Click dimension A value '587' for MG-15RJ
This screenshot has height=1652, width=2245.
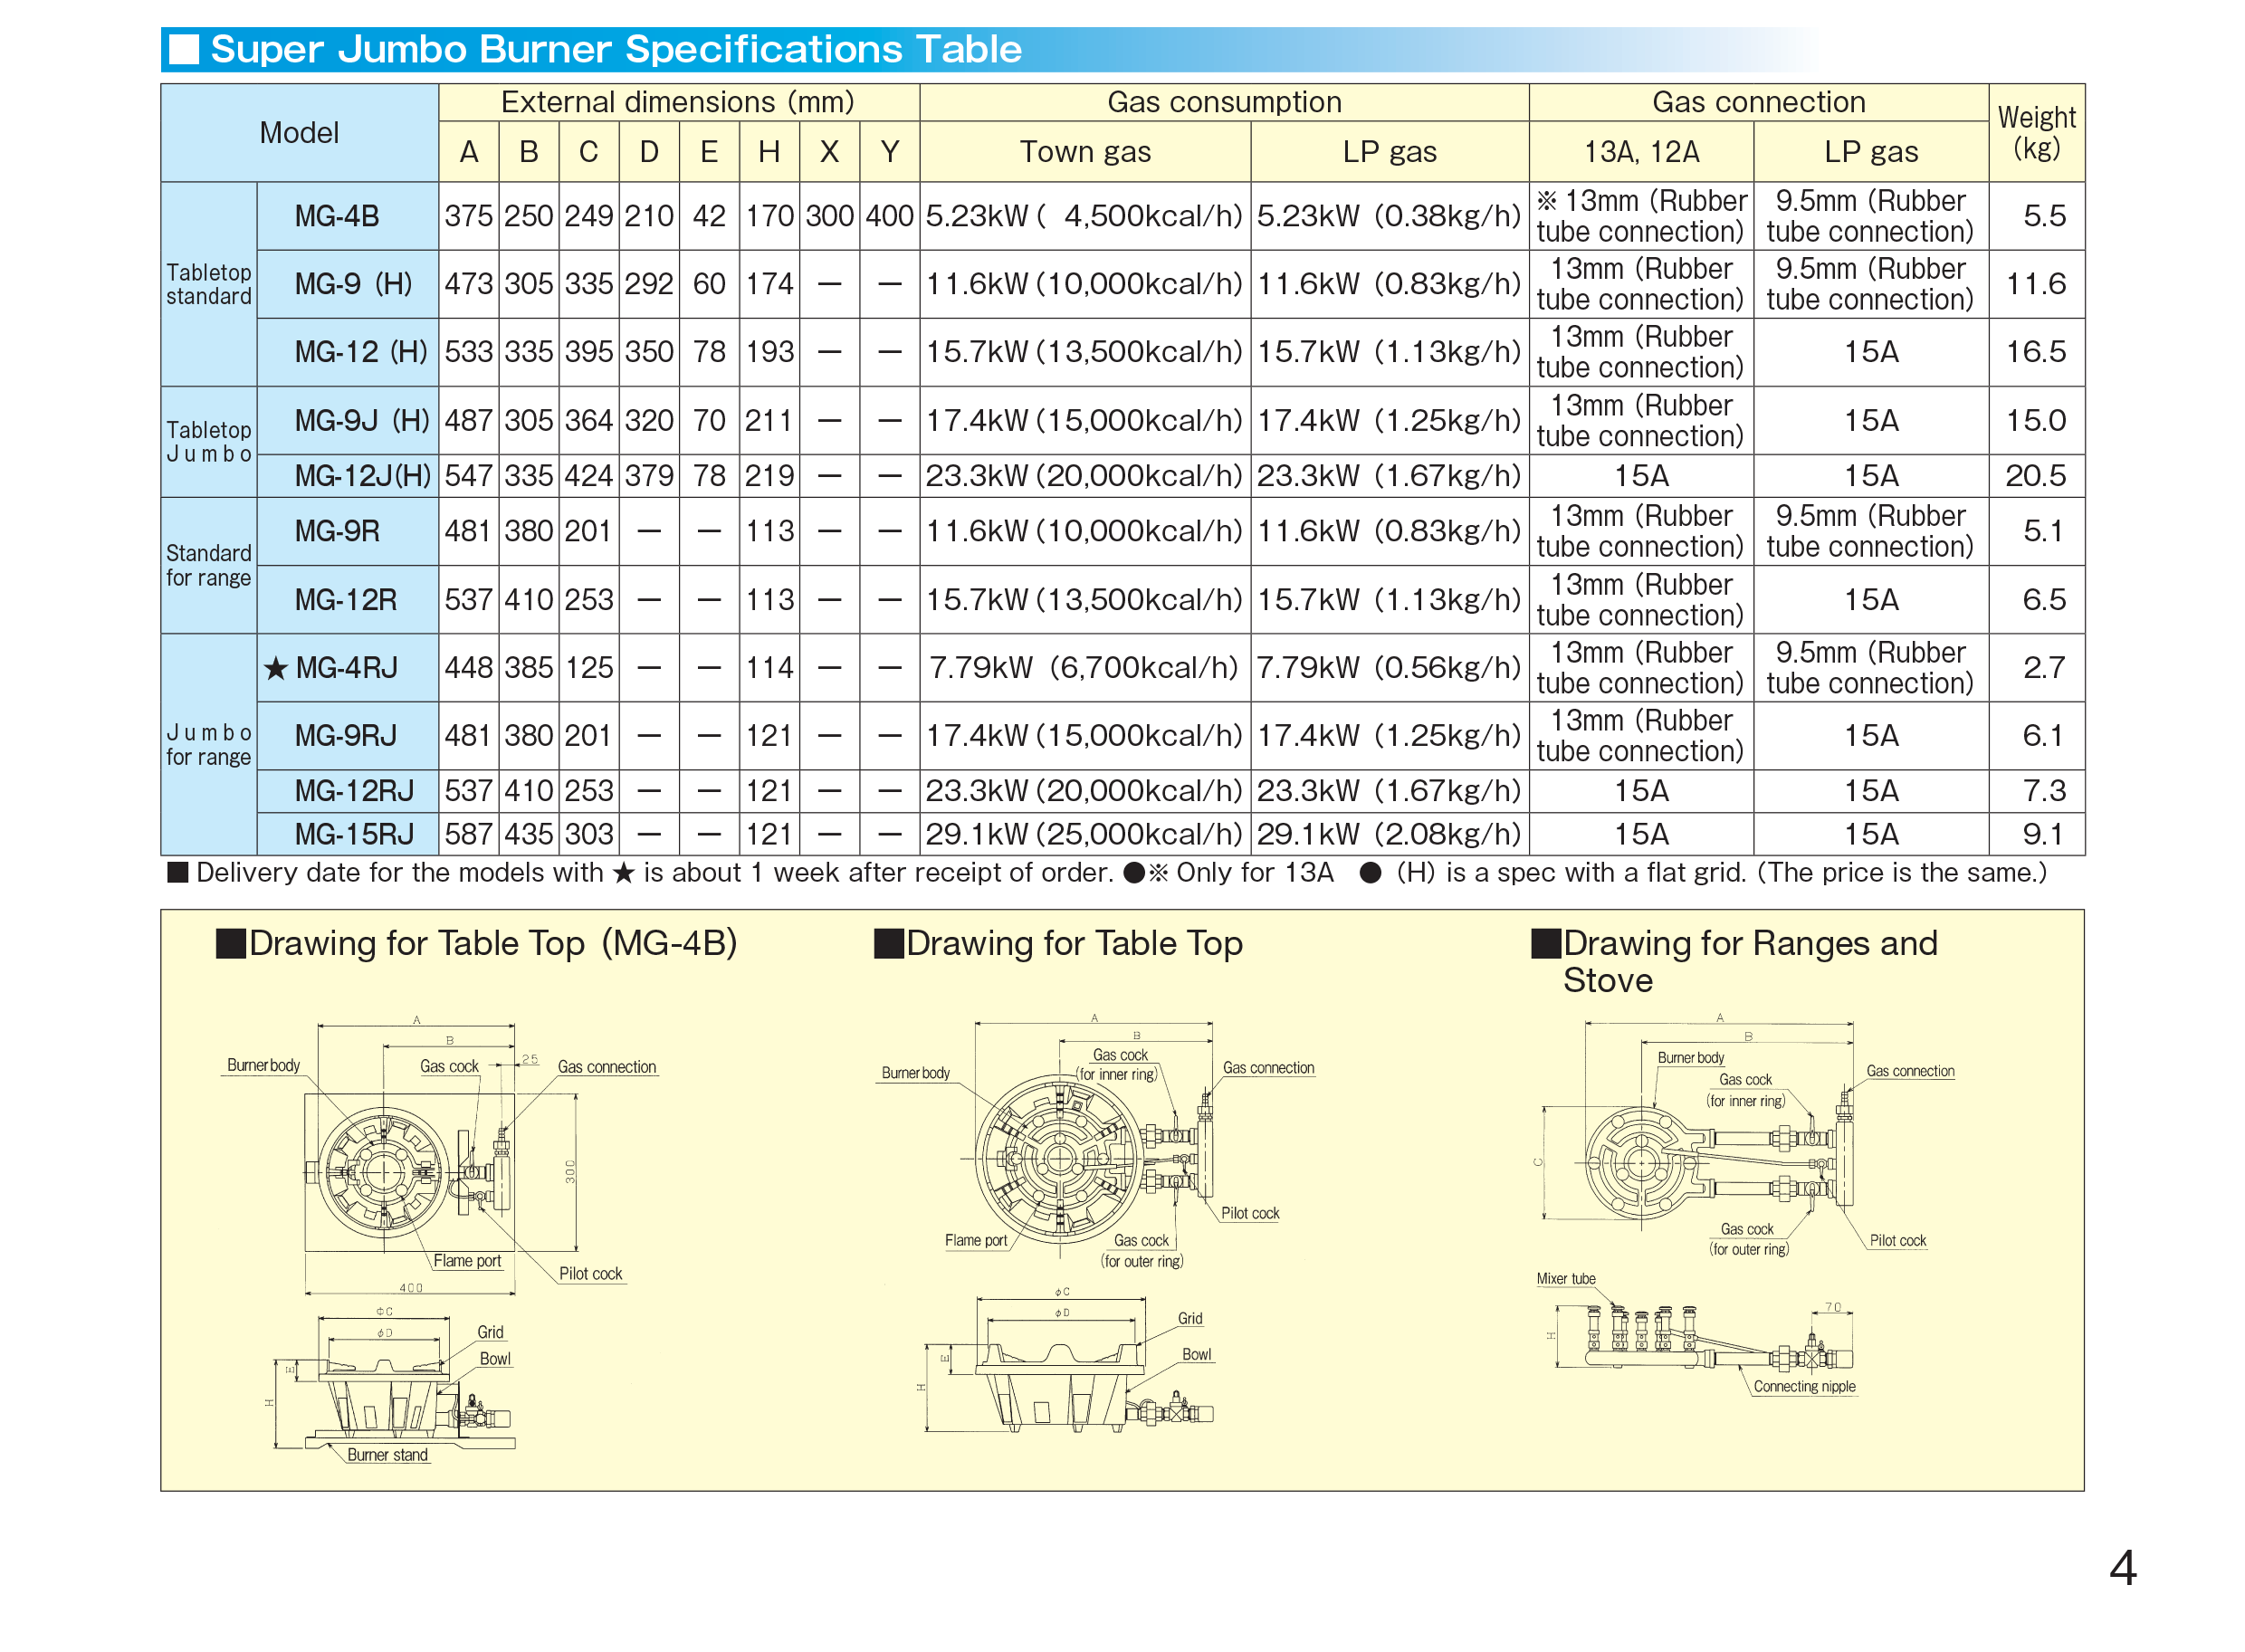point(468,834)
